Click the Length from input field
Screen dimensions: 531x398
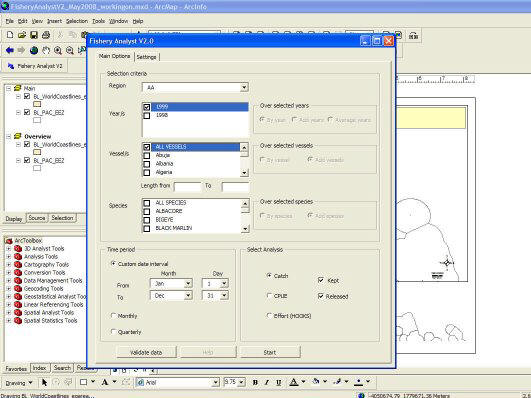pos(187,186)
